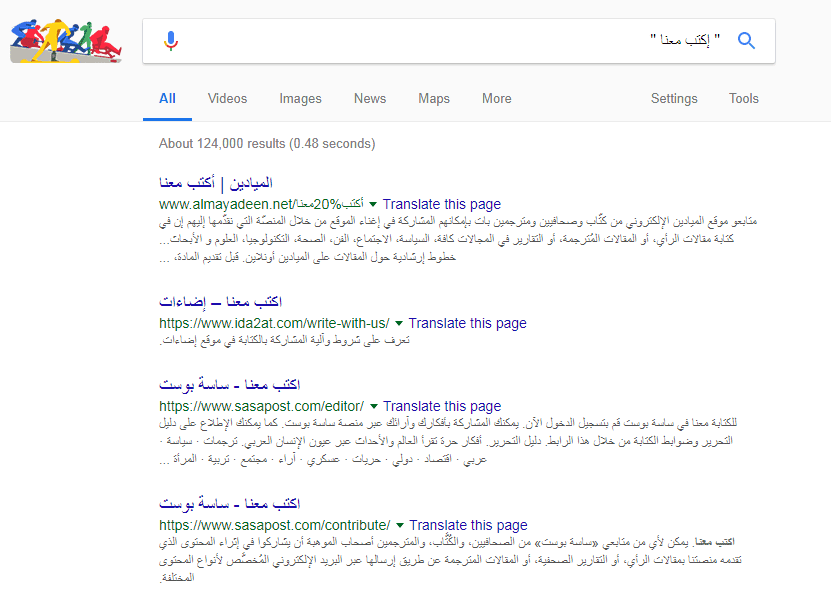
Task: Open the search Settings menu
Action: point(674,99)
